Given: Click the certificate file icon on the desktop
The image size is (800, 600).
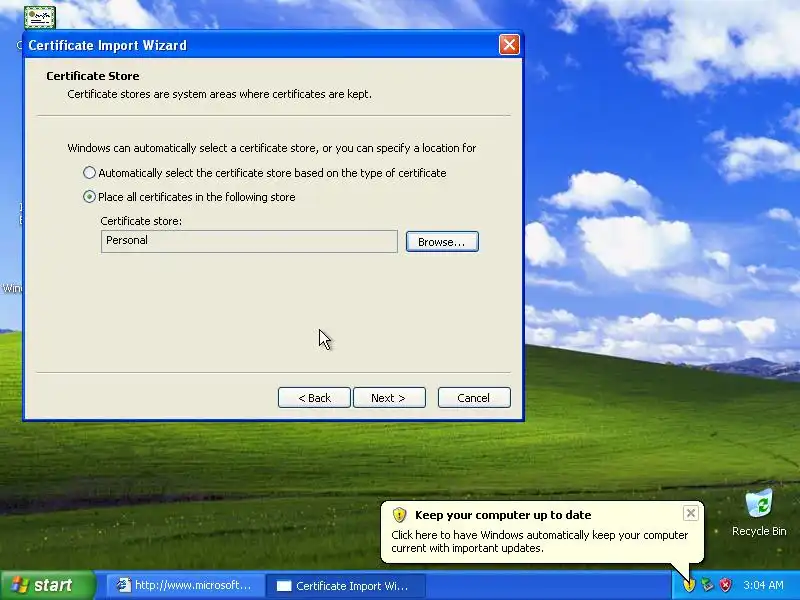Looking at the screenshot, I should [40, 18].
